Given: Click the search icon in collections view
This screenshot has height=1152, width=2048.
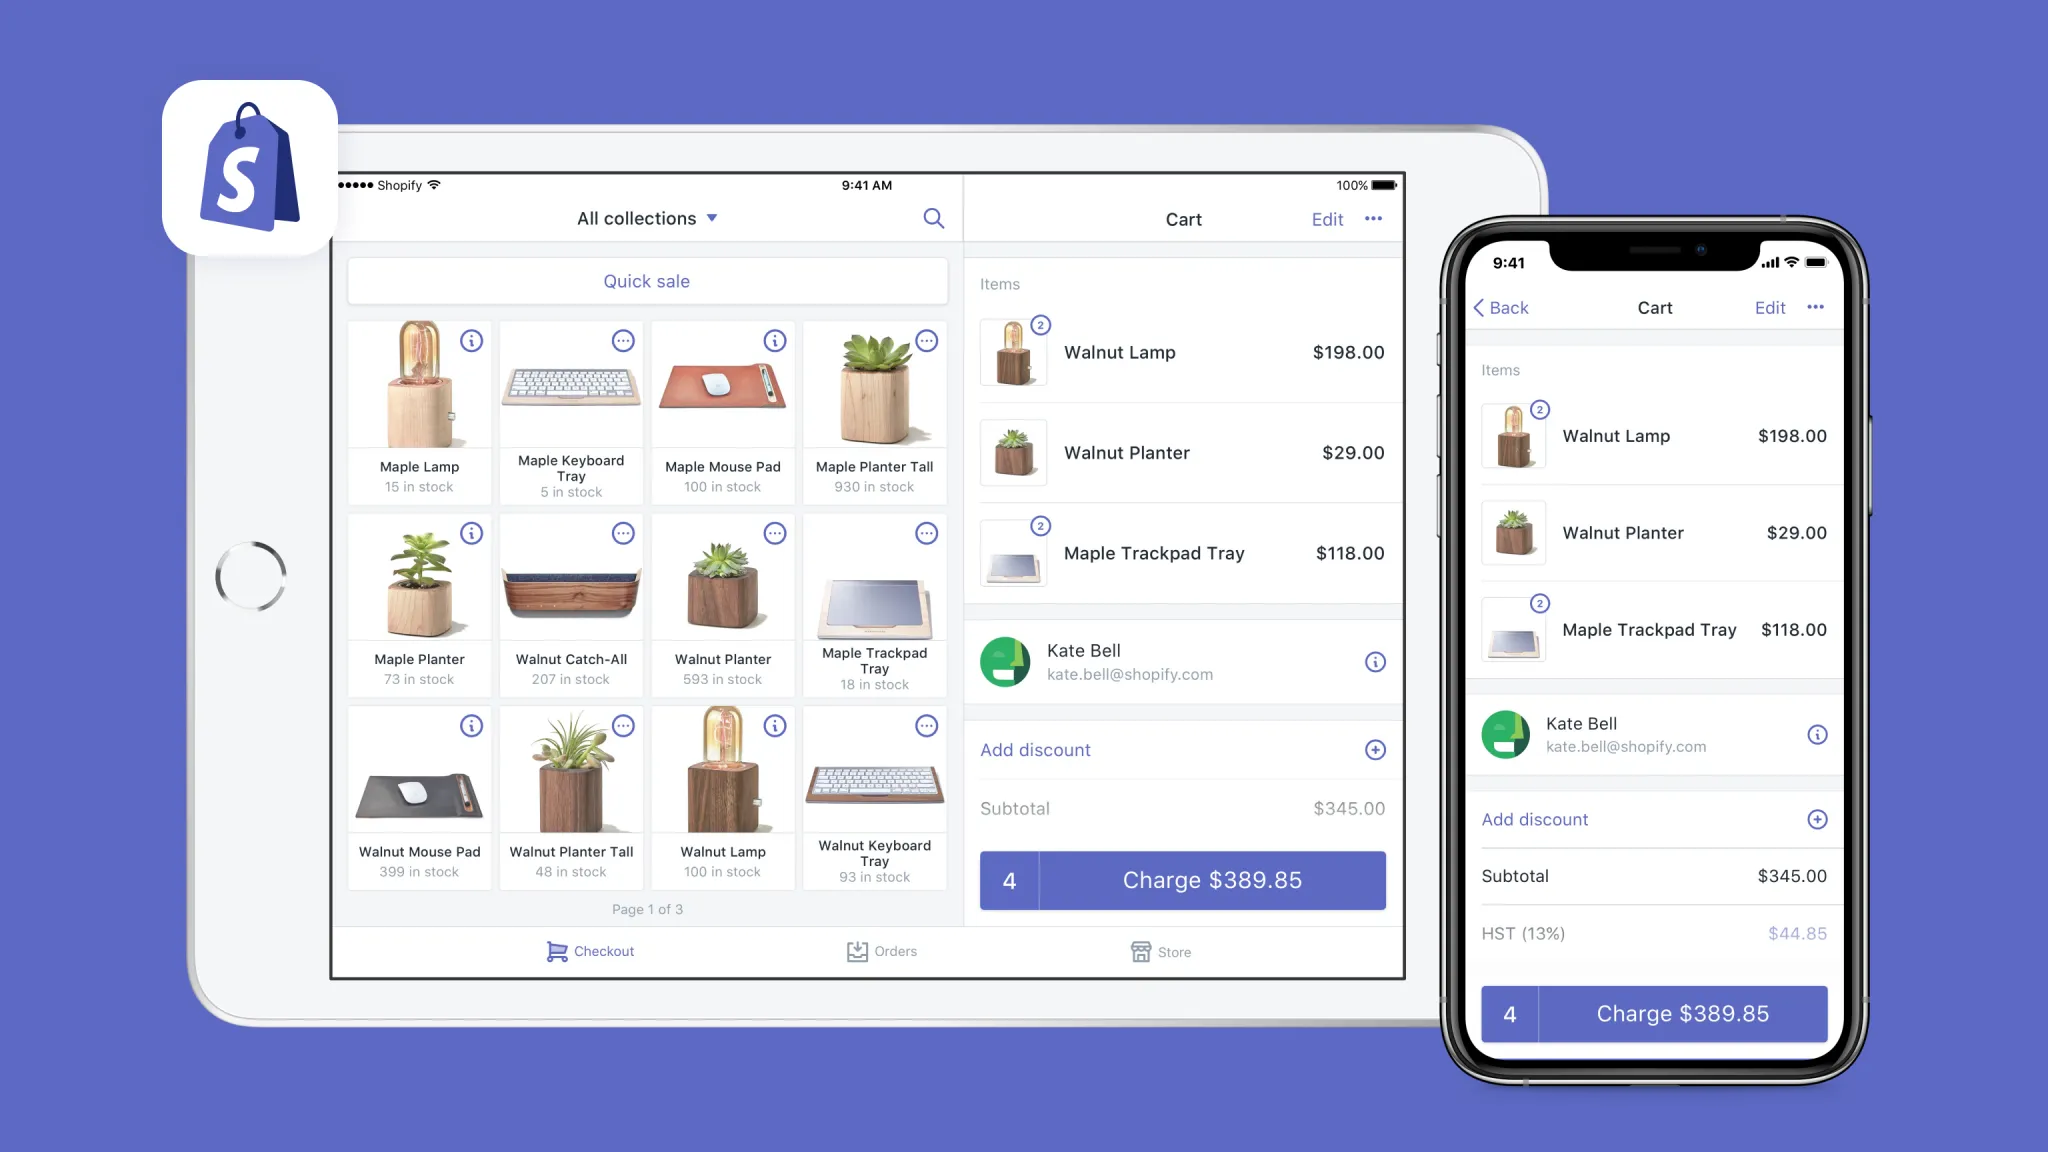Looking at the screenshot, I should click(x=933, y=218).
